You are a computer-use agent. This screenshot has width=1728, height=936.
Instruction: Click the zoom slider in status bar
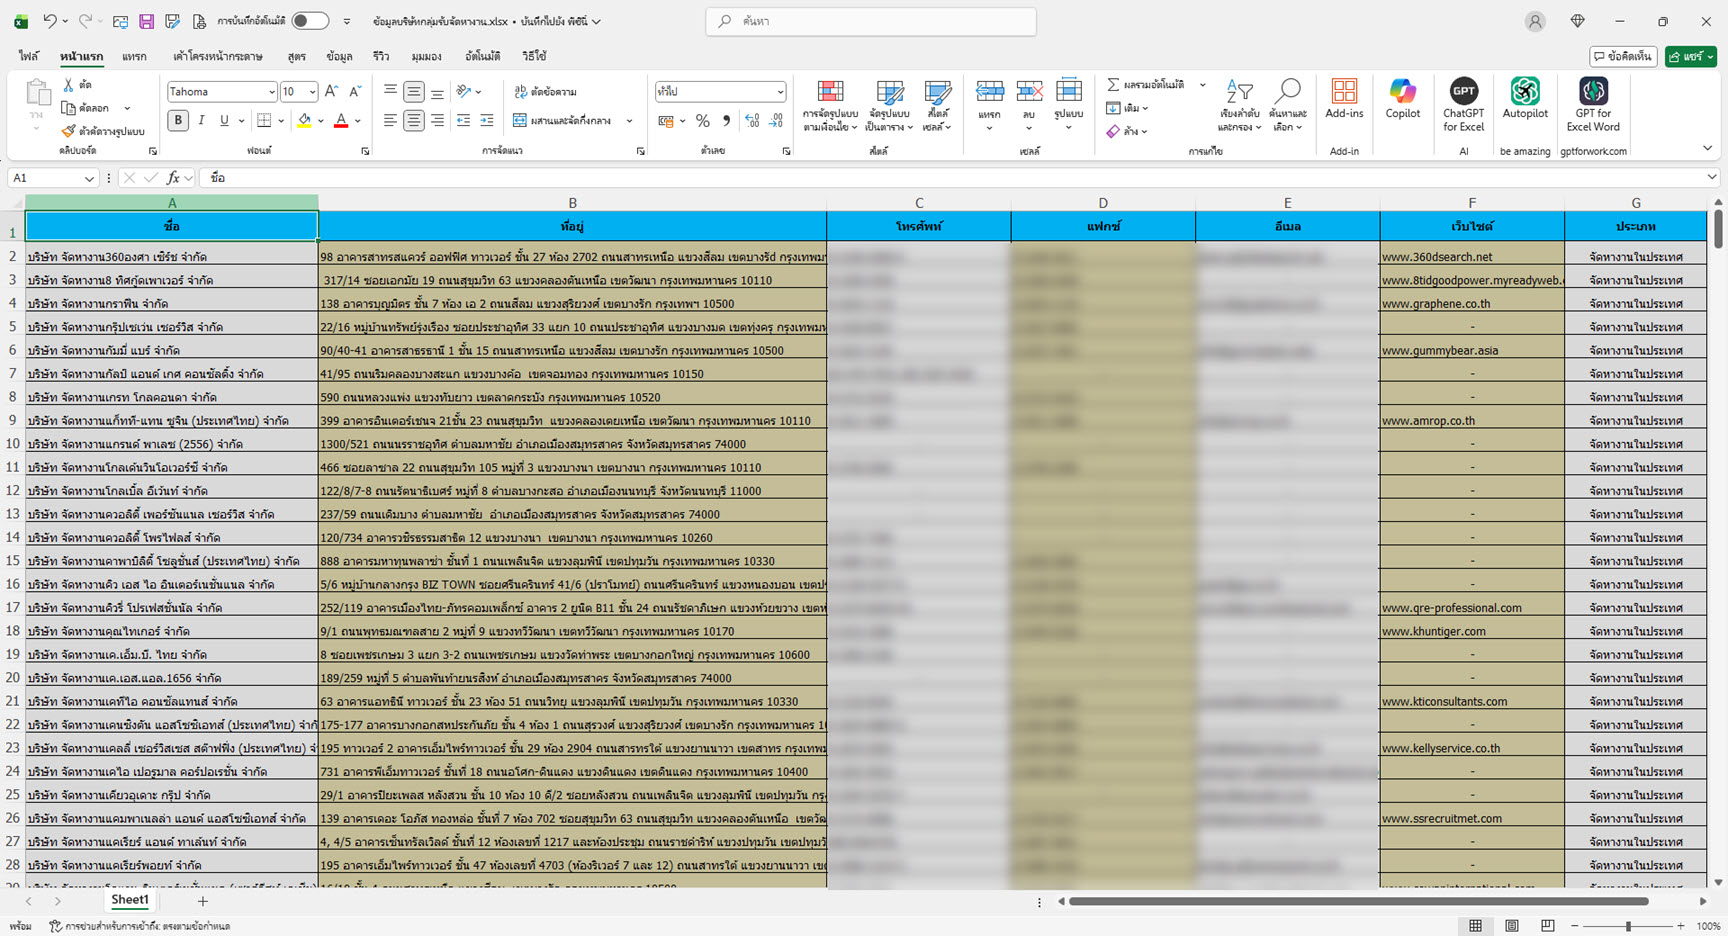pyautogui.click(x=1628, y=926)
